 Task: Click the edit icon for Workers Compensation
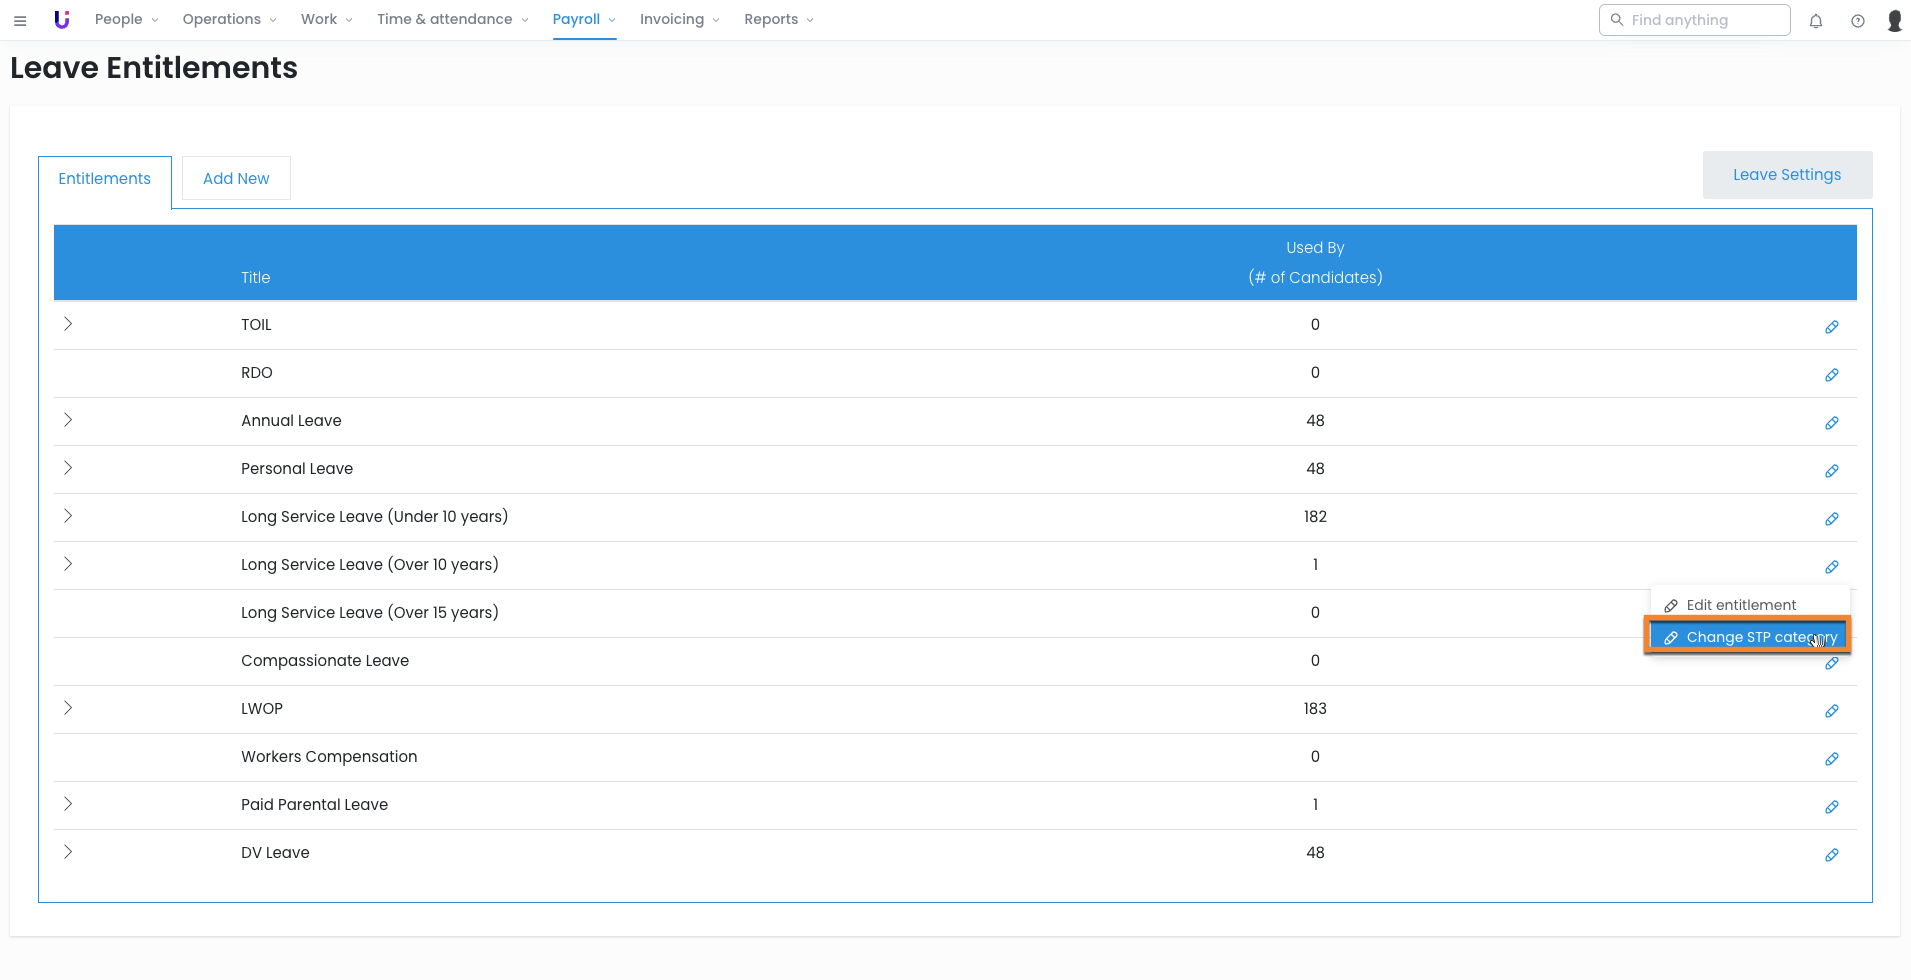click(1832, 759)
